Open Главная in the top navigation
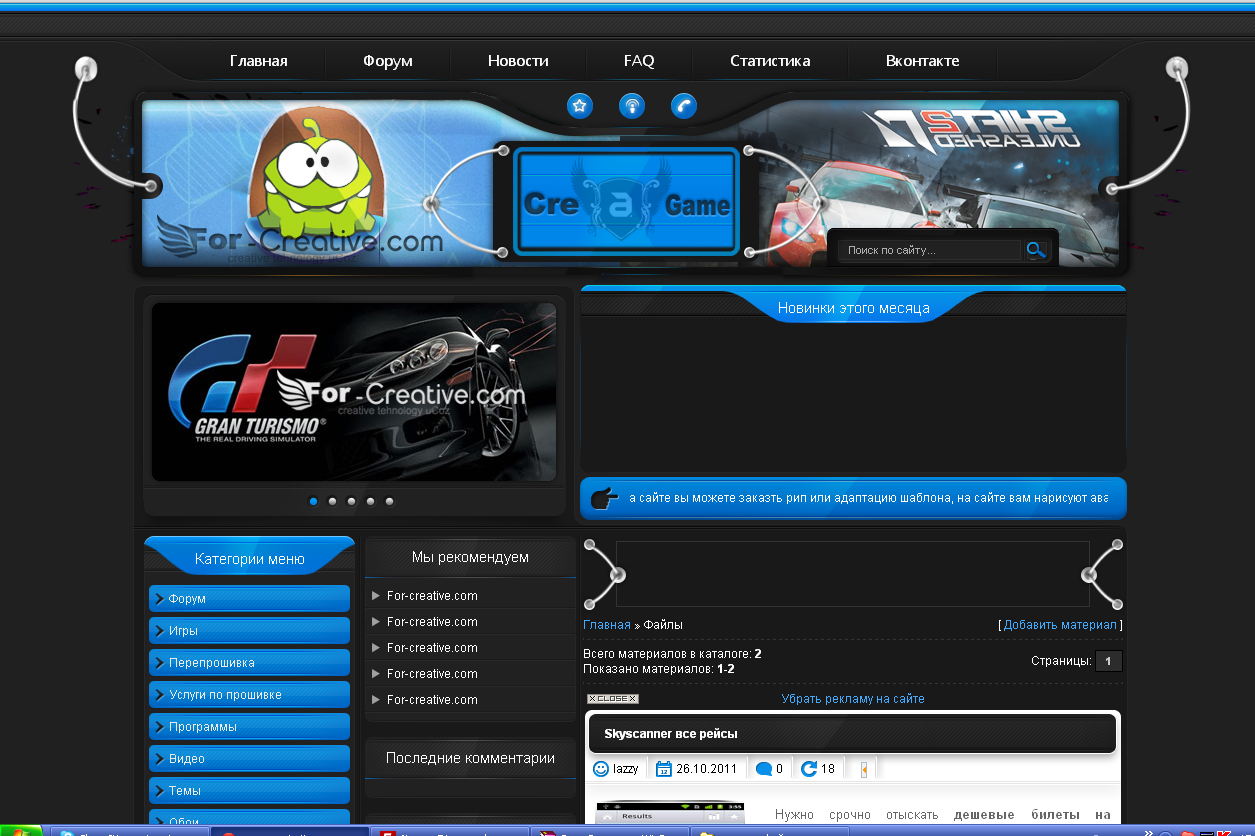Viewport: 1255px width, 836px height. 259,61
